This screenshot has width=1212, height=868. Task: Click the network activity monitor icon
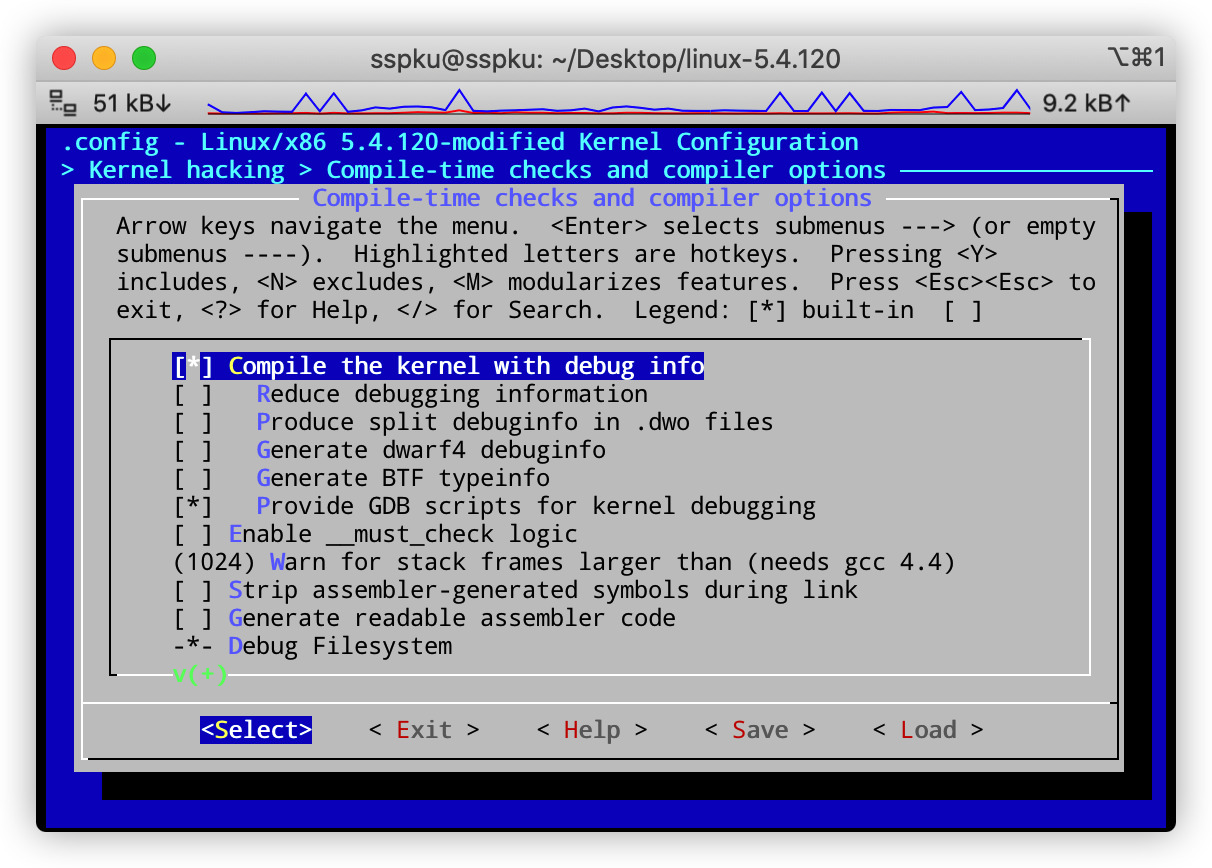(x=64, y=102)
